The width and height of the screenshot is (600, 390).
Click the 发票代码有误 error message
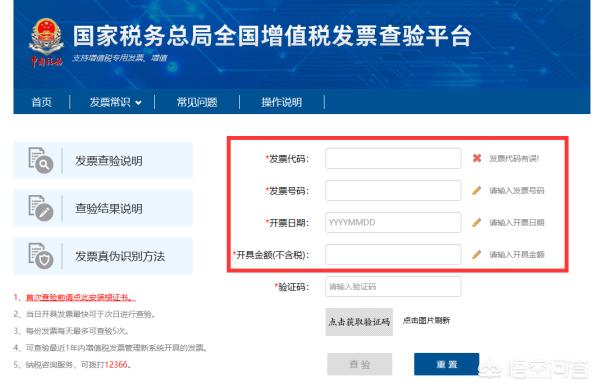pyautogui.click(x=514, y=158)
